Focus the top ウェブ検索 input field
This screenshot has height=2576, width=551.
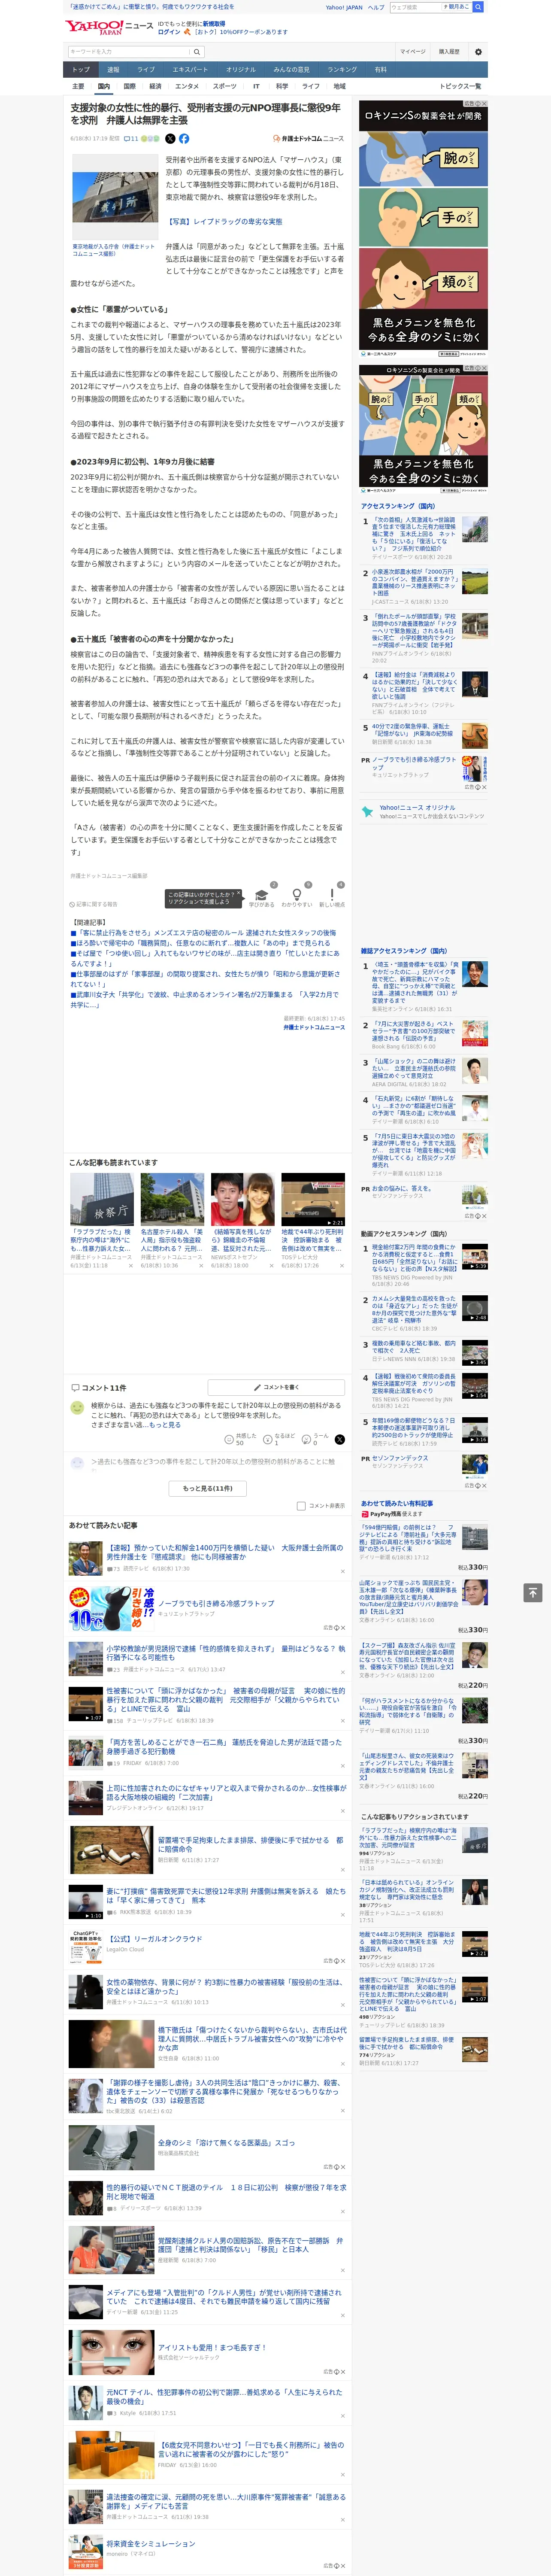click(x=416, y=7)
